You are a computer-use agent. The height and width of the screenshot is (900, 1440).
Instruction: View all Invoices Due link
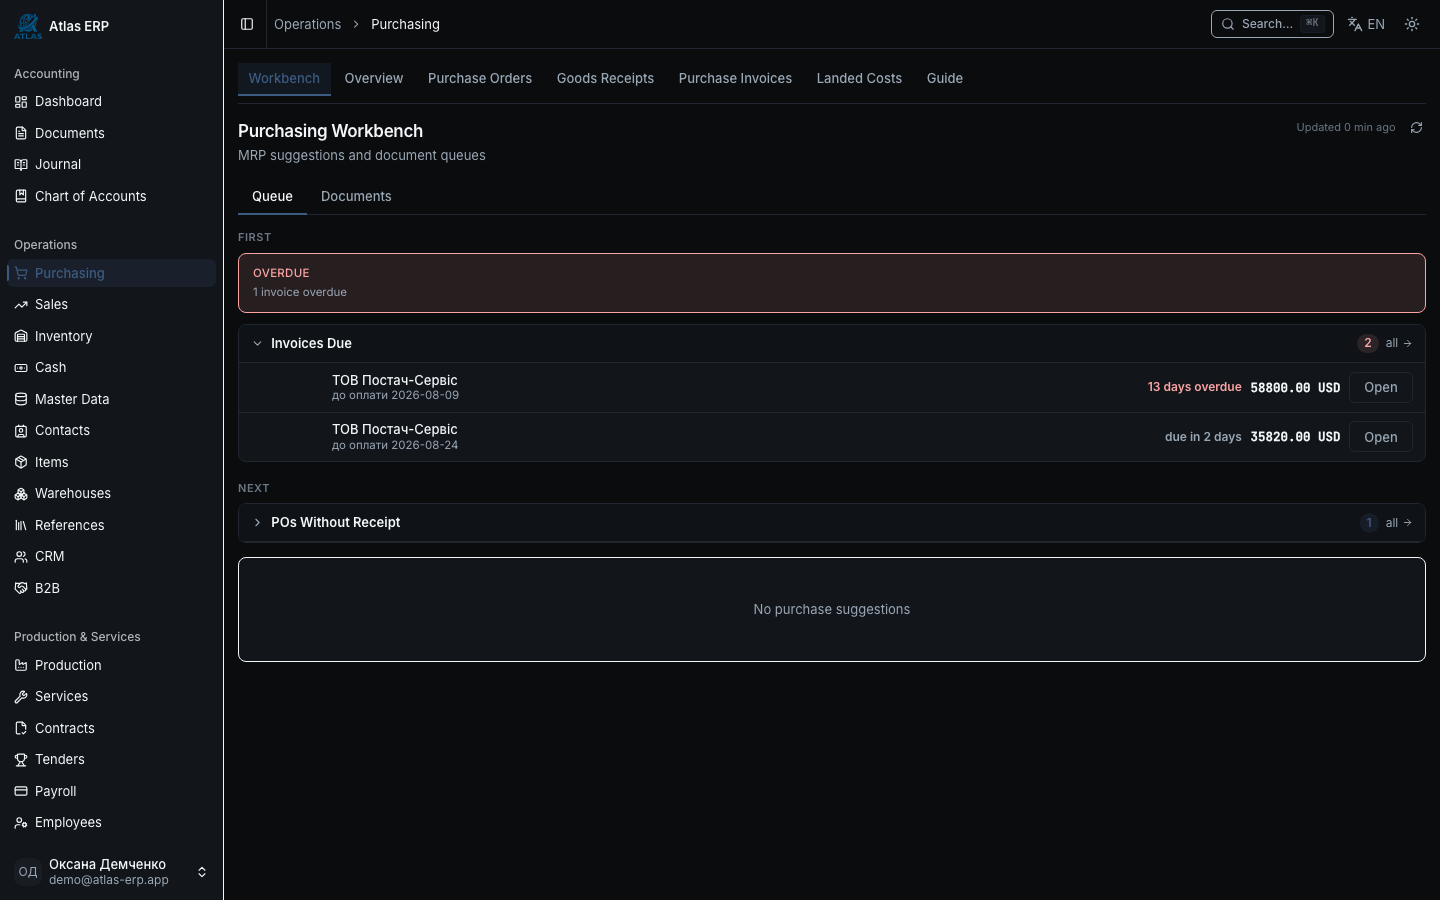tap(1398, 343)
